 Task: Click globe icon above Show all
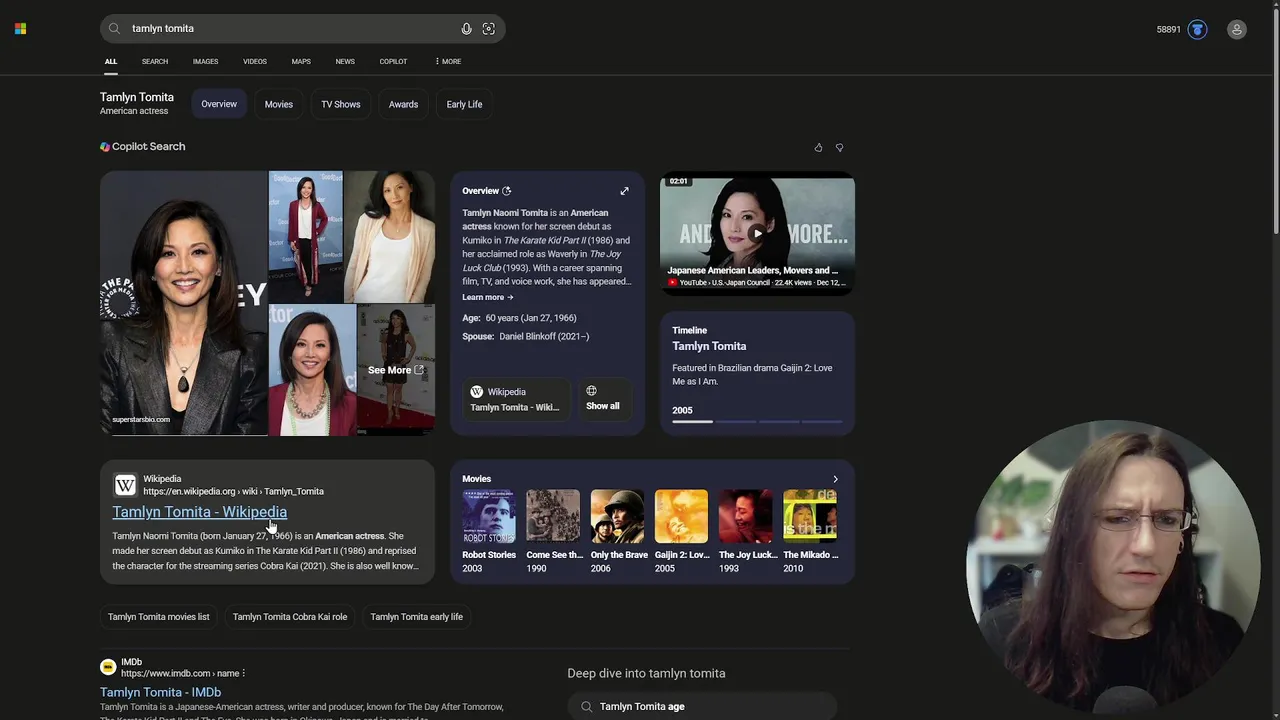[x=591, y=391]
